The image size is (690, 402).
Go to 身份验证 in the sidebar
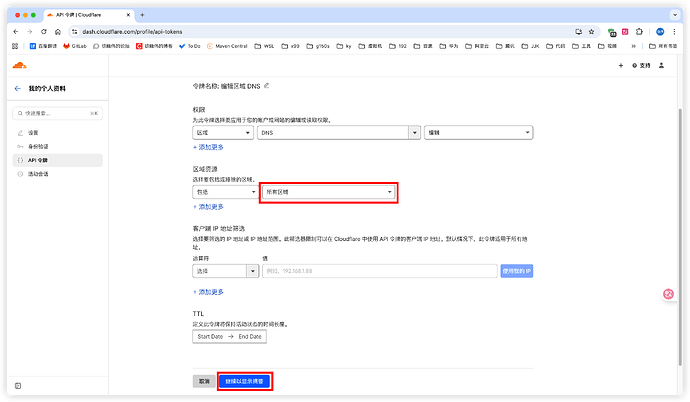pos(39,146)
